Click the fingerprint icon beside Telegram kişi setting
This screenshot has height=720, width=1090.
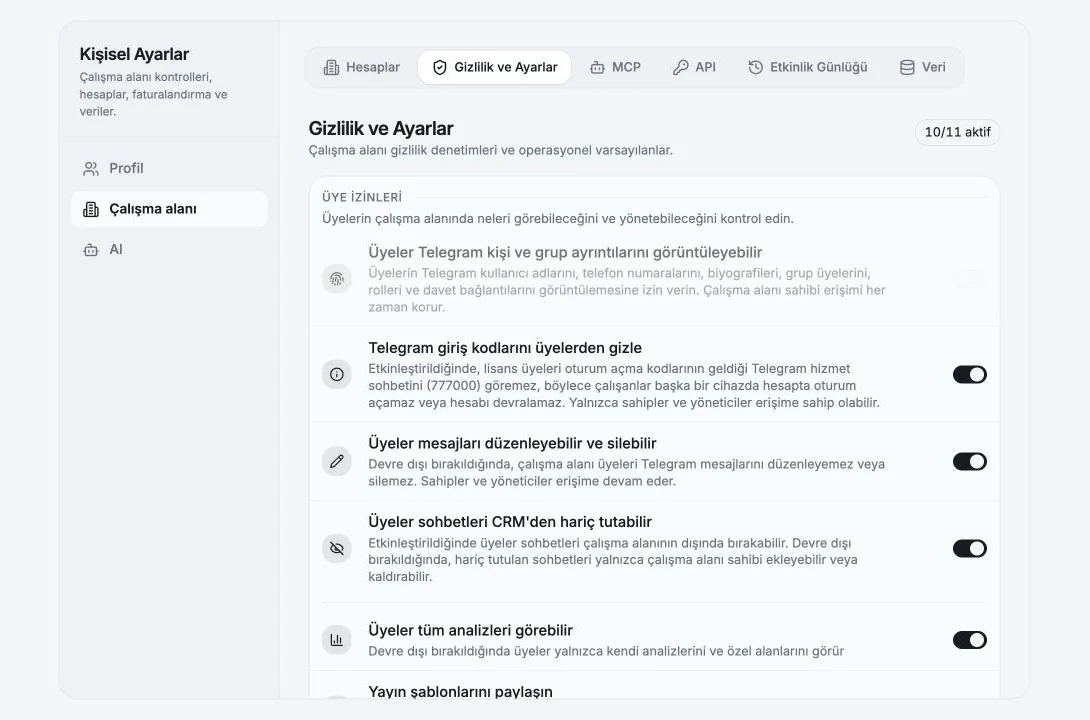click(x=336, y=279)
